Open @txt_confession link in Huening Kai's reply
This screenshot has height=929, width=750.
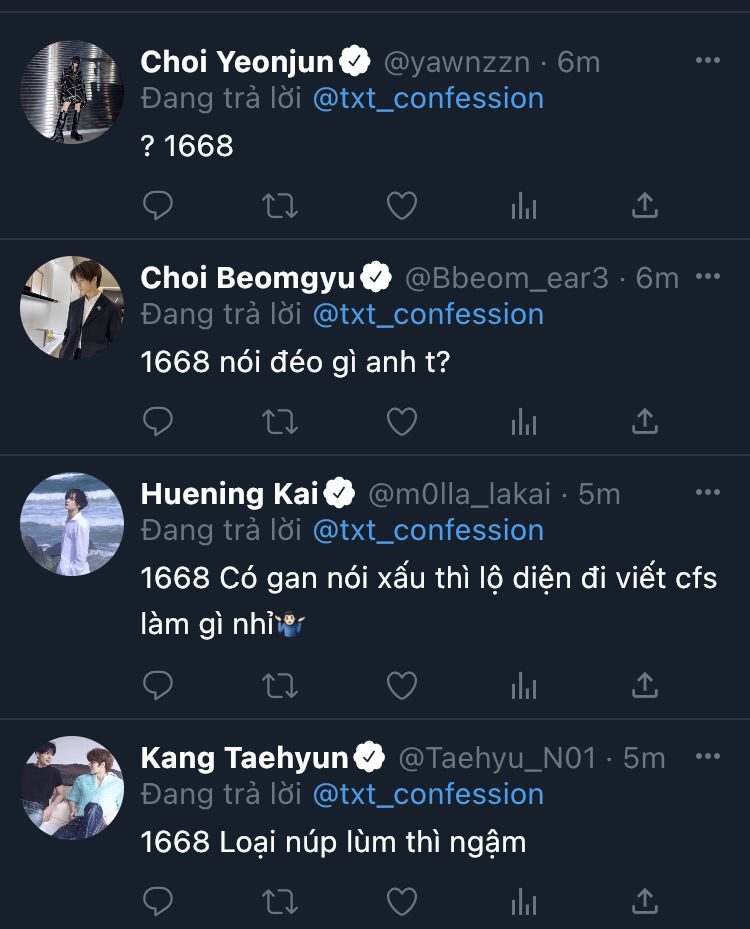point(428,530)
